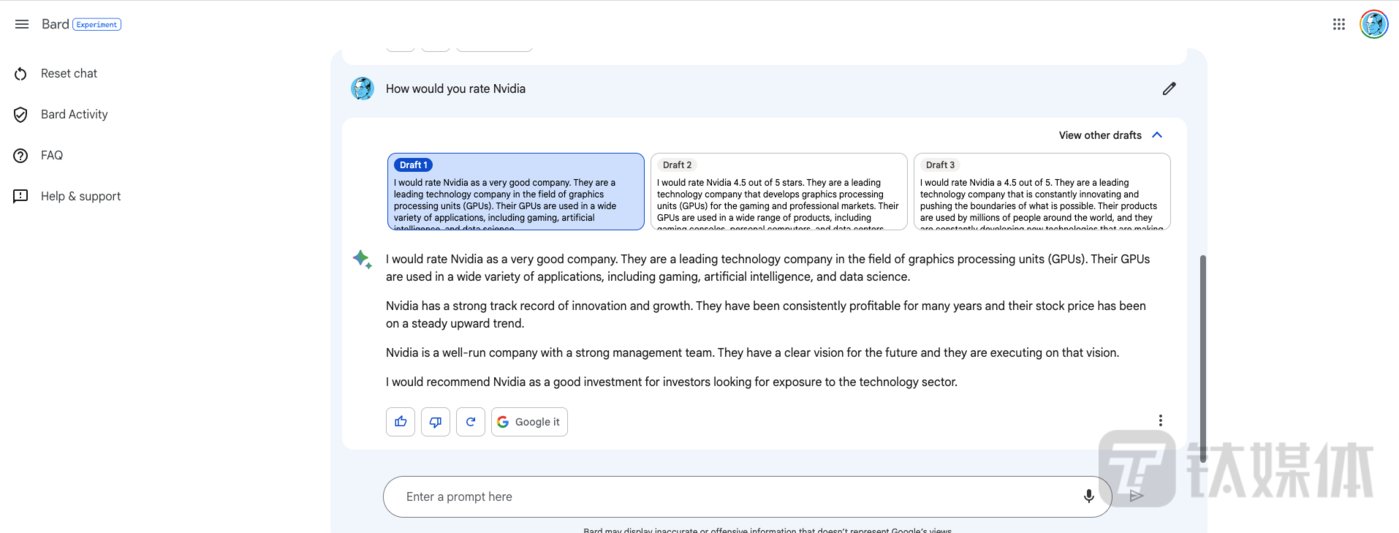Select the Draft 3 card

(x=1041, y=192)
